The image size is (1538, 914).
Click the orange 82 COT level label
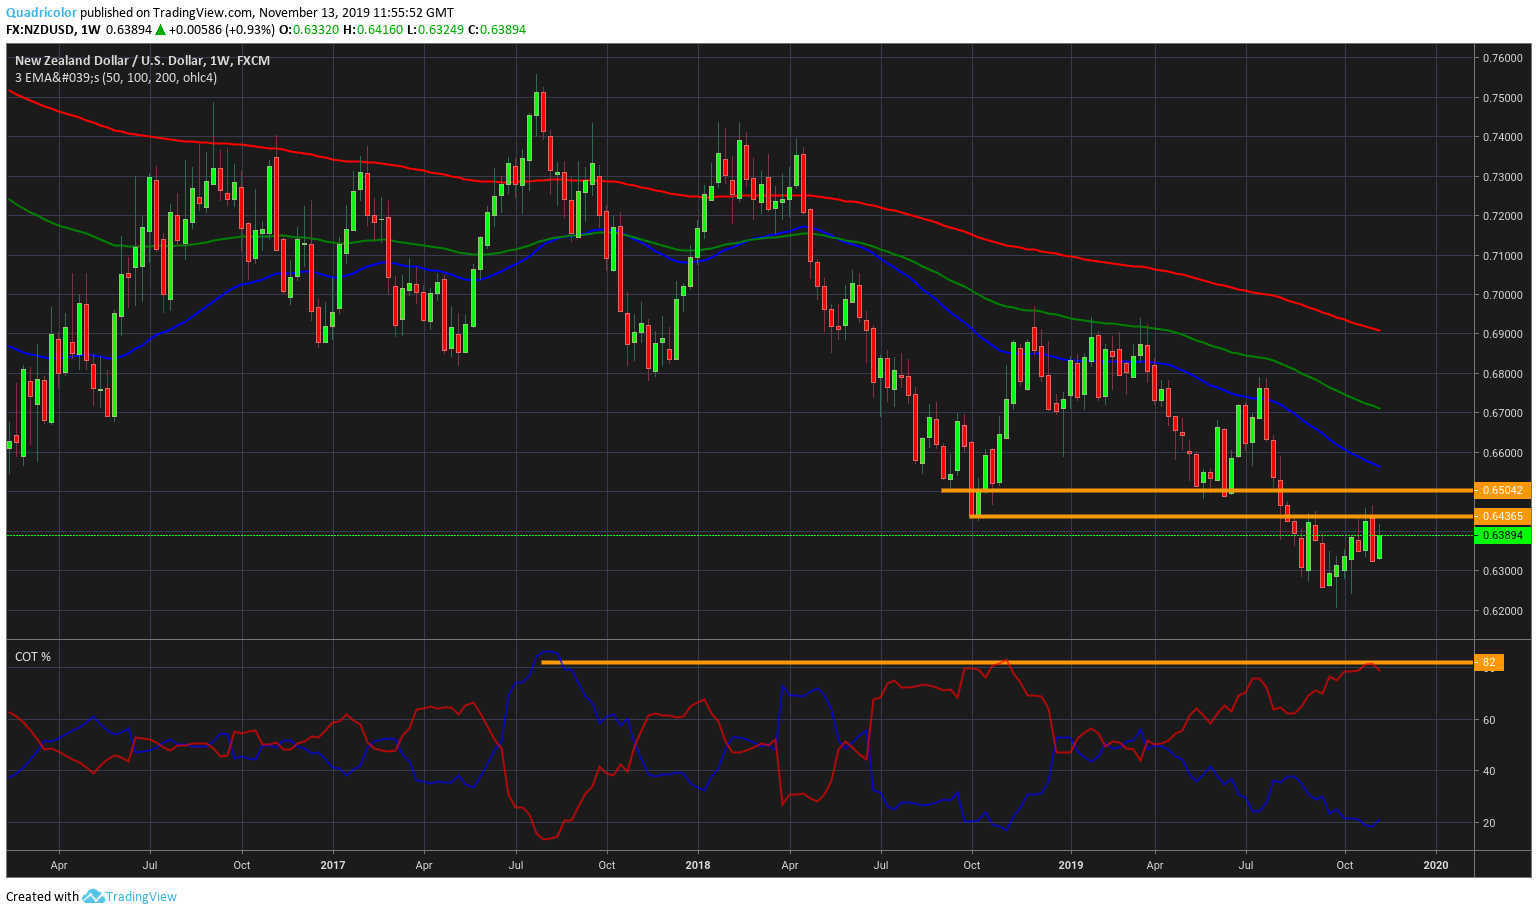click(1489, 662)
